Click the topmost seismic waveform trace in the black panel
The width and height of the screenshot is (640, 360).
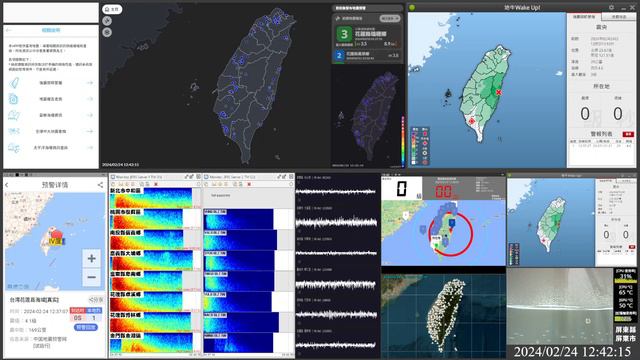click(336, 191)
